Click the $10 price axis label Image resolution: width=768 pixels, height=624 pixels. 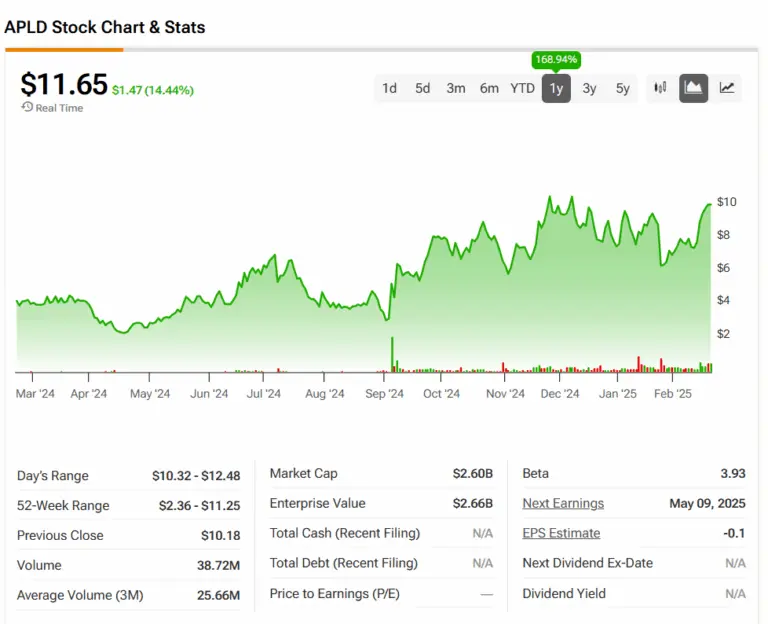tap(726, 202)
